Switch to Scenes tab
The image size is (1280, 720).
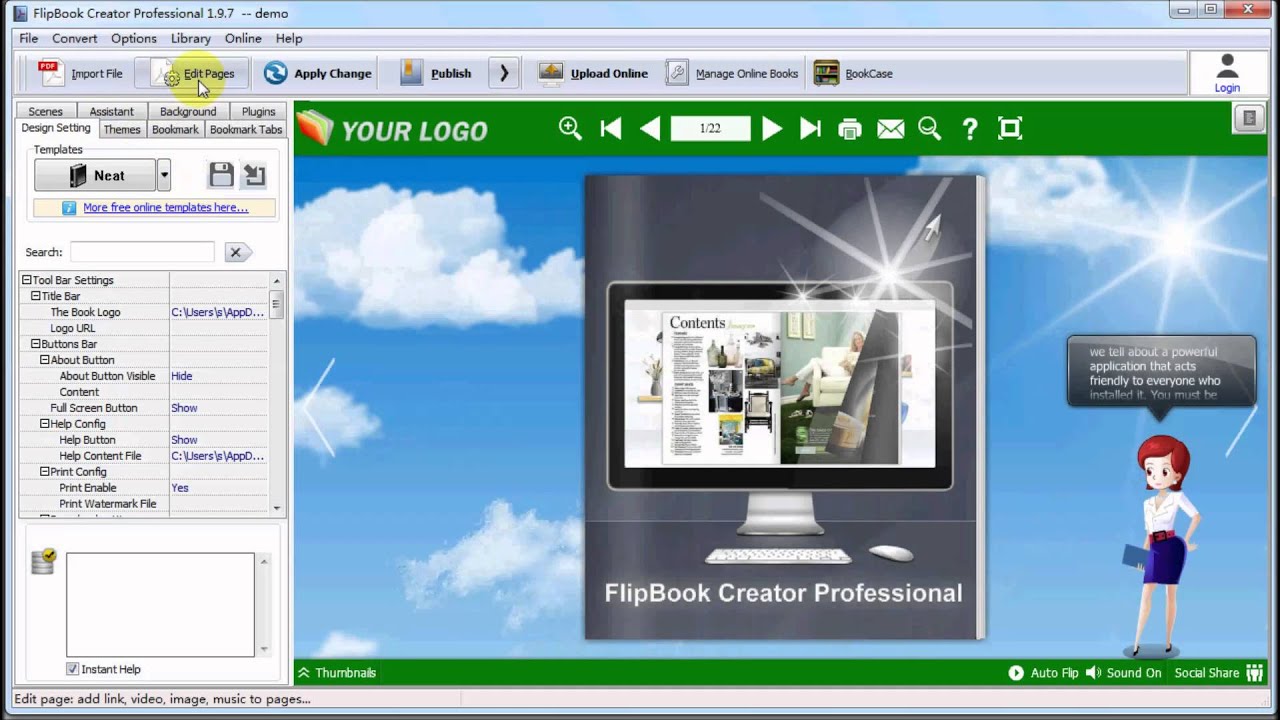pyautogui.click(x=45, y=111)
